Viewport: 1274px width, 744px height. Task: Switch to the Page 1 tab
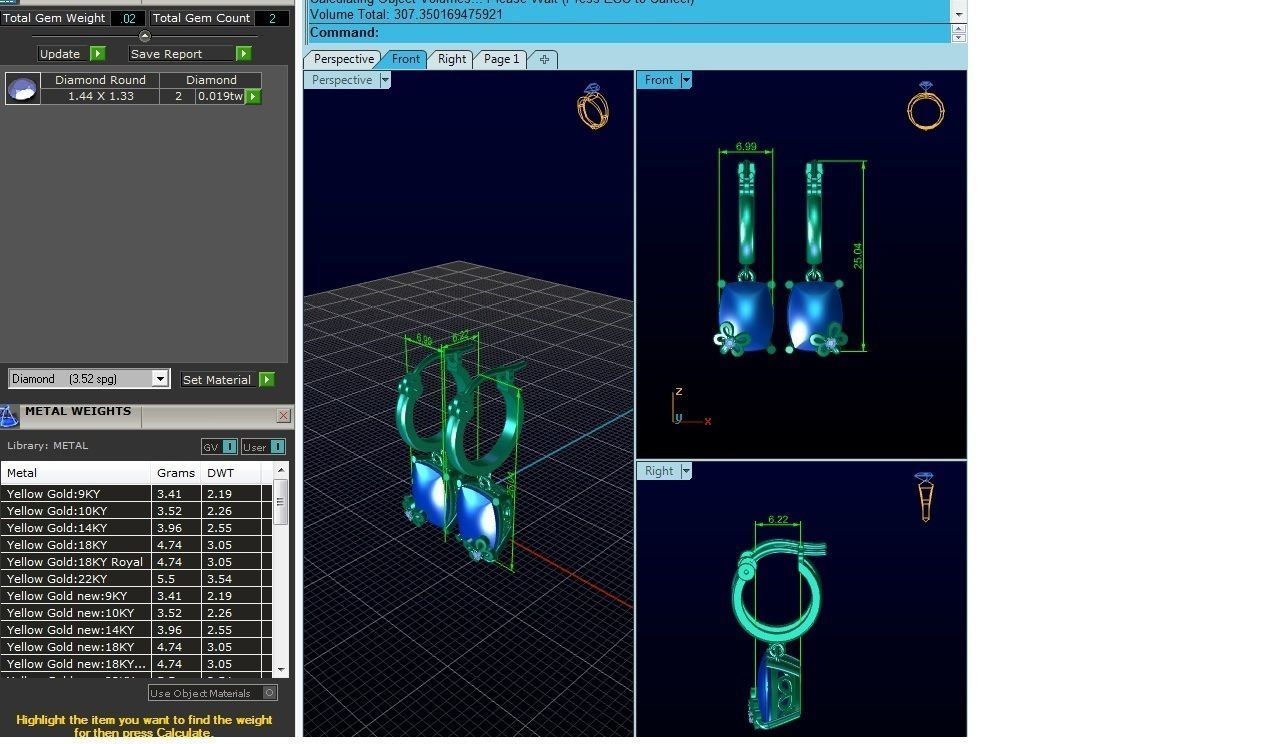point(501,59)
